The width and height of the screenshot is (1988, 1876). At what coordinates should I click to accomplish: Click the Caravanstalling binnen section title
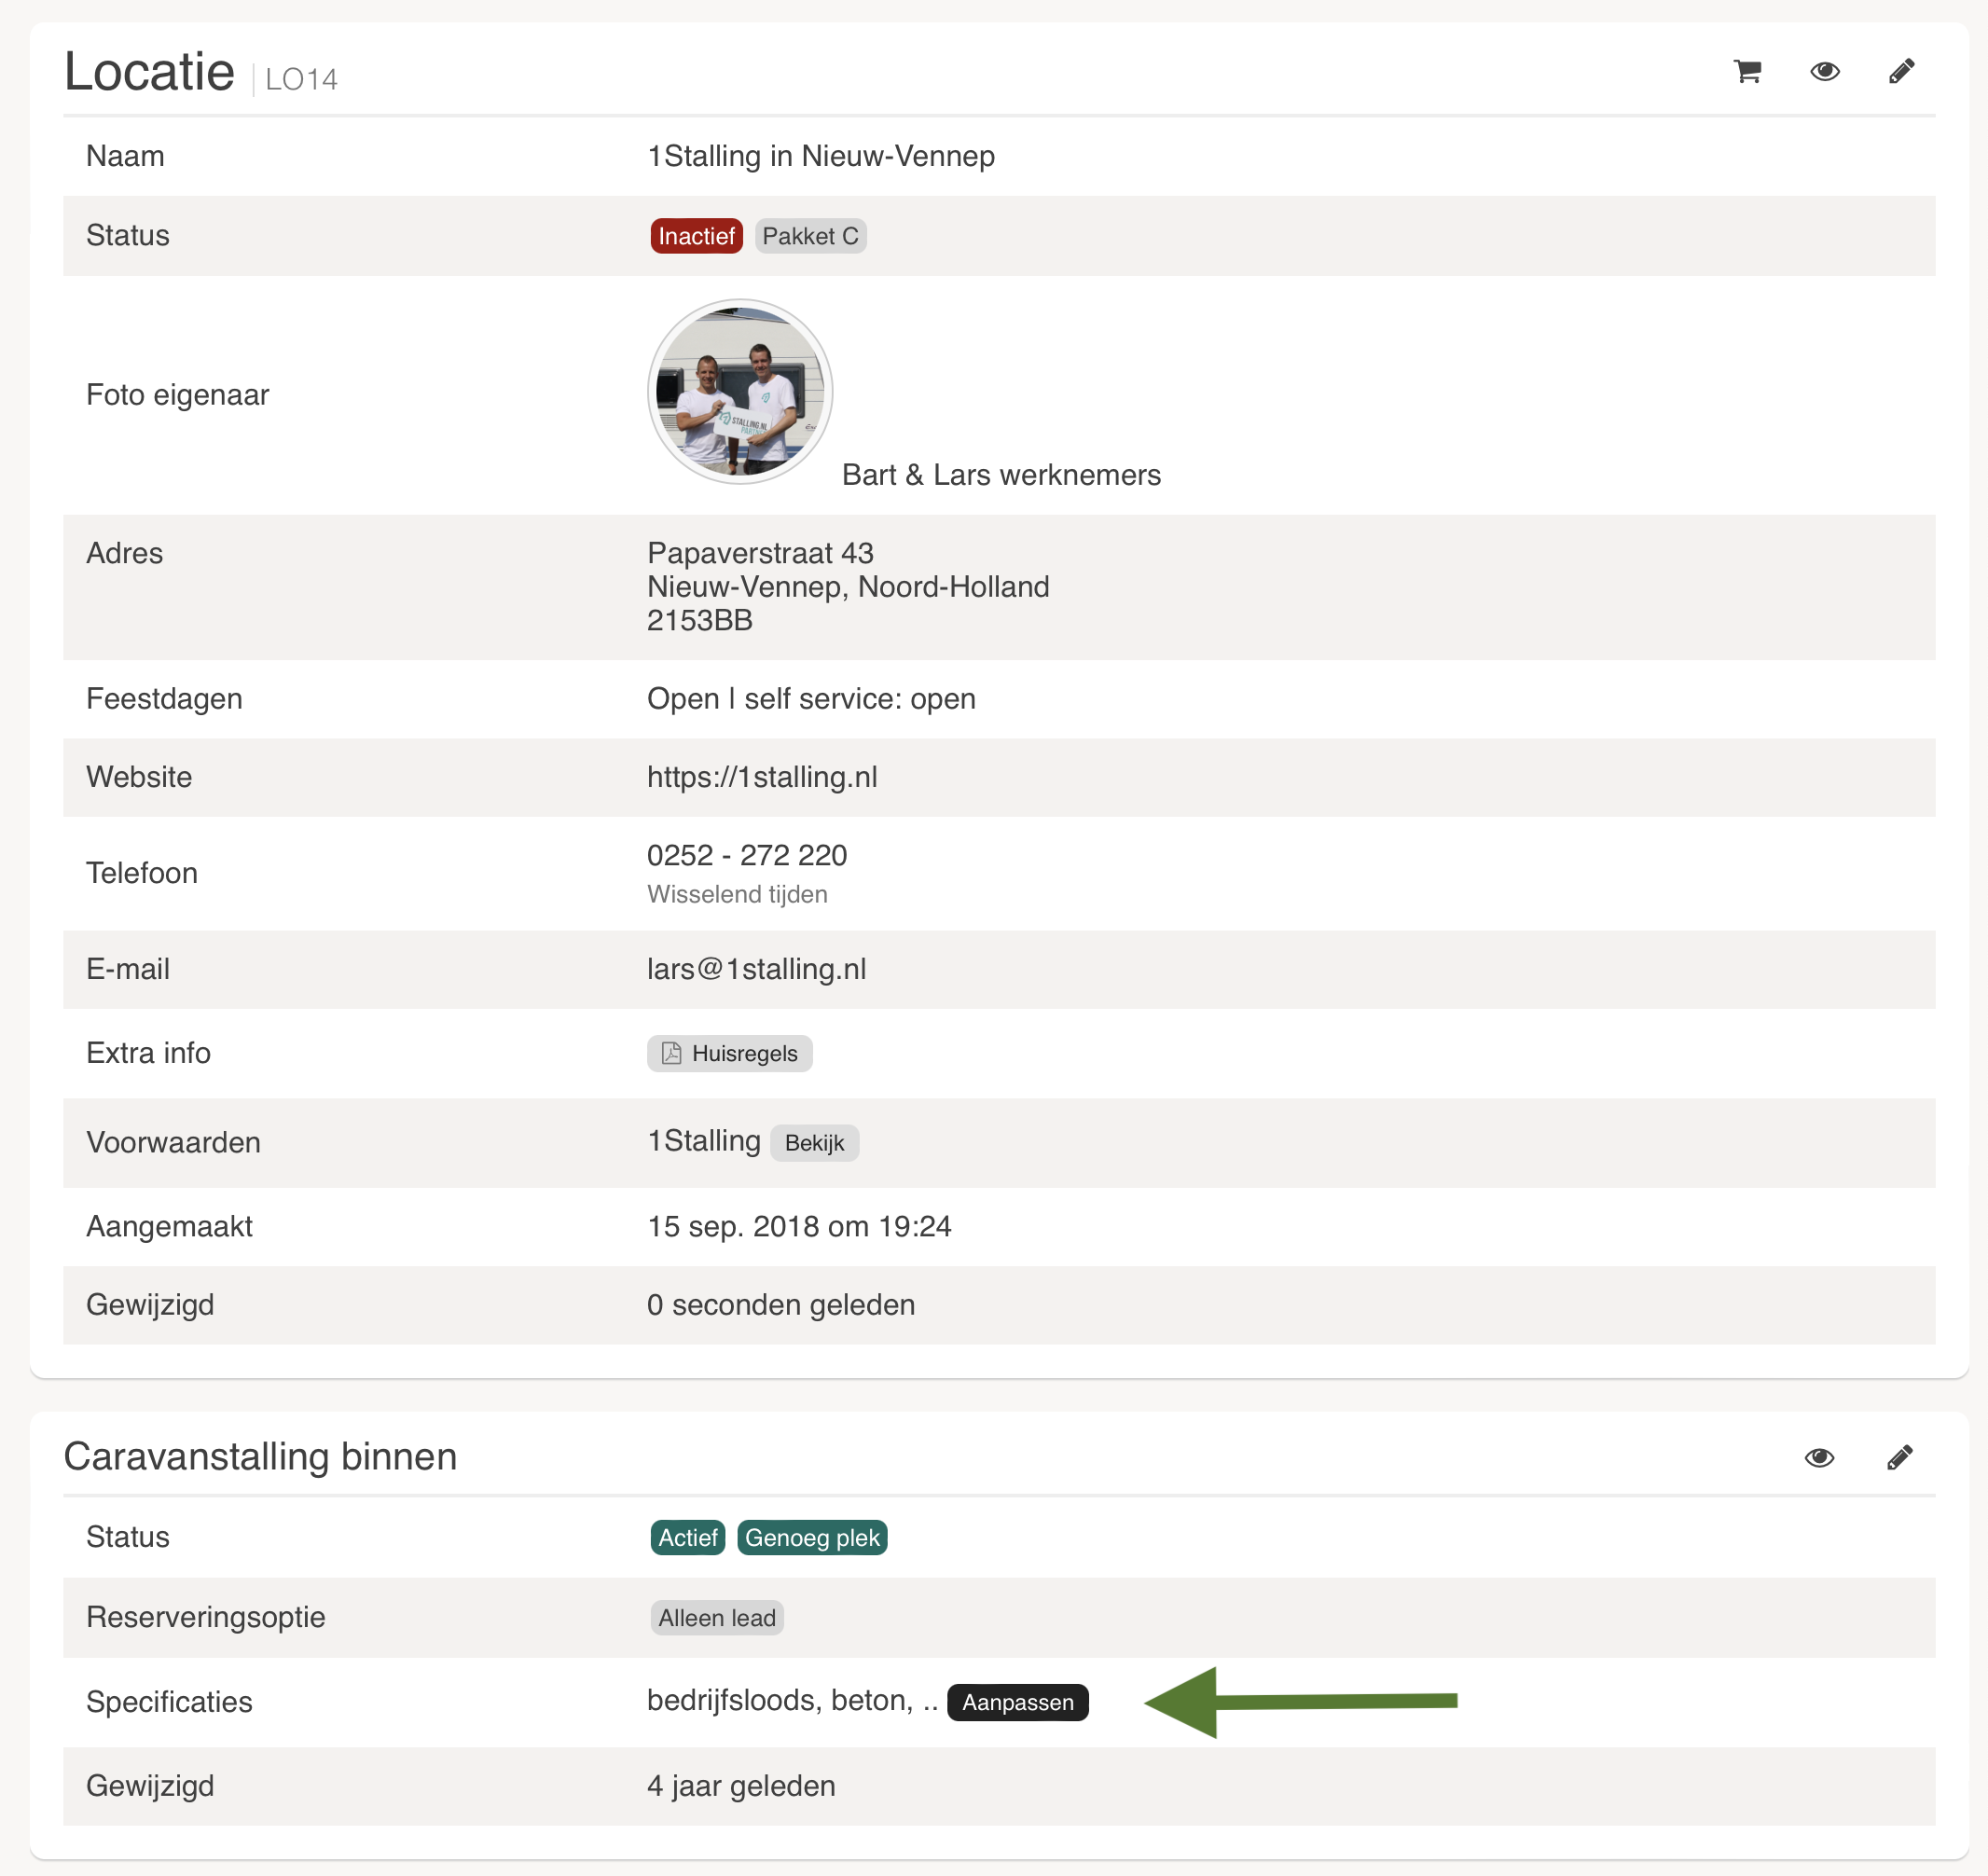pos(260,1456)
